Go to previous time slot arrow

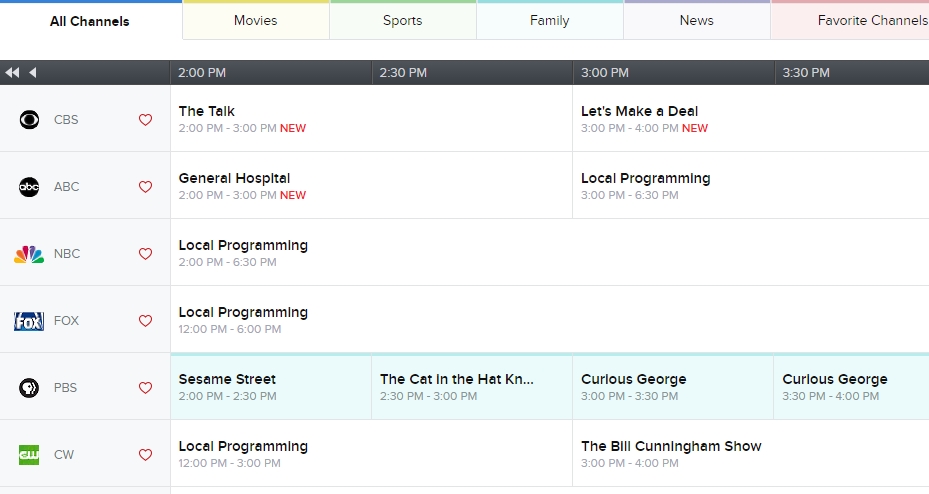tap(32, 73)
